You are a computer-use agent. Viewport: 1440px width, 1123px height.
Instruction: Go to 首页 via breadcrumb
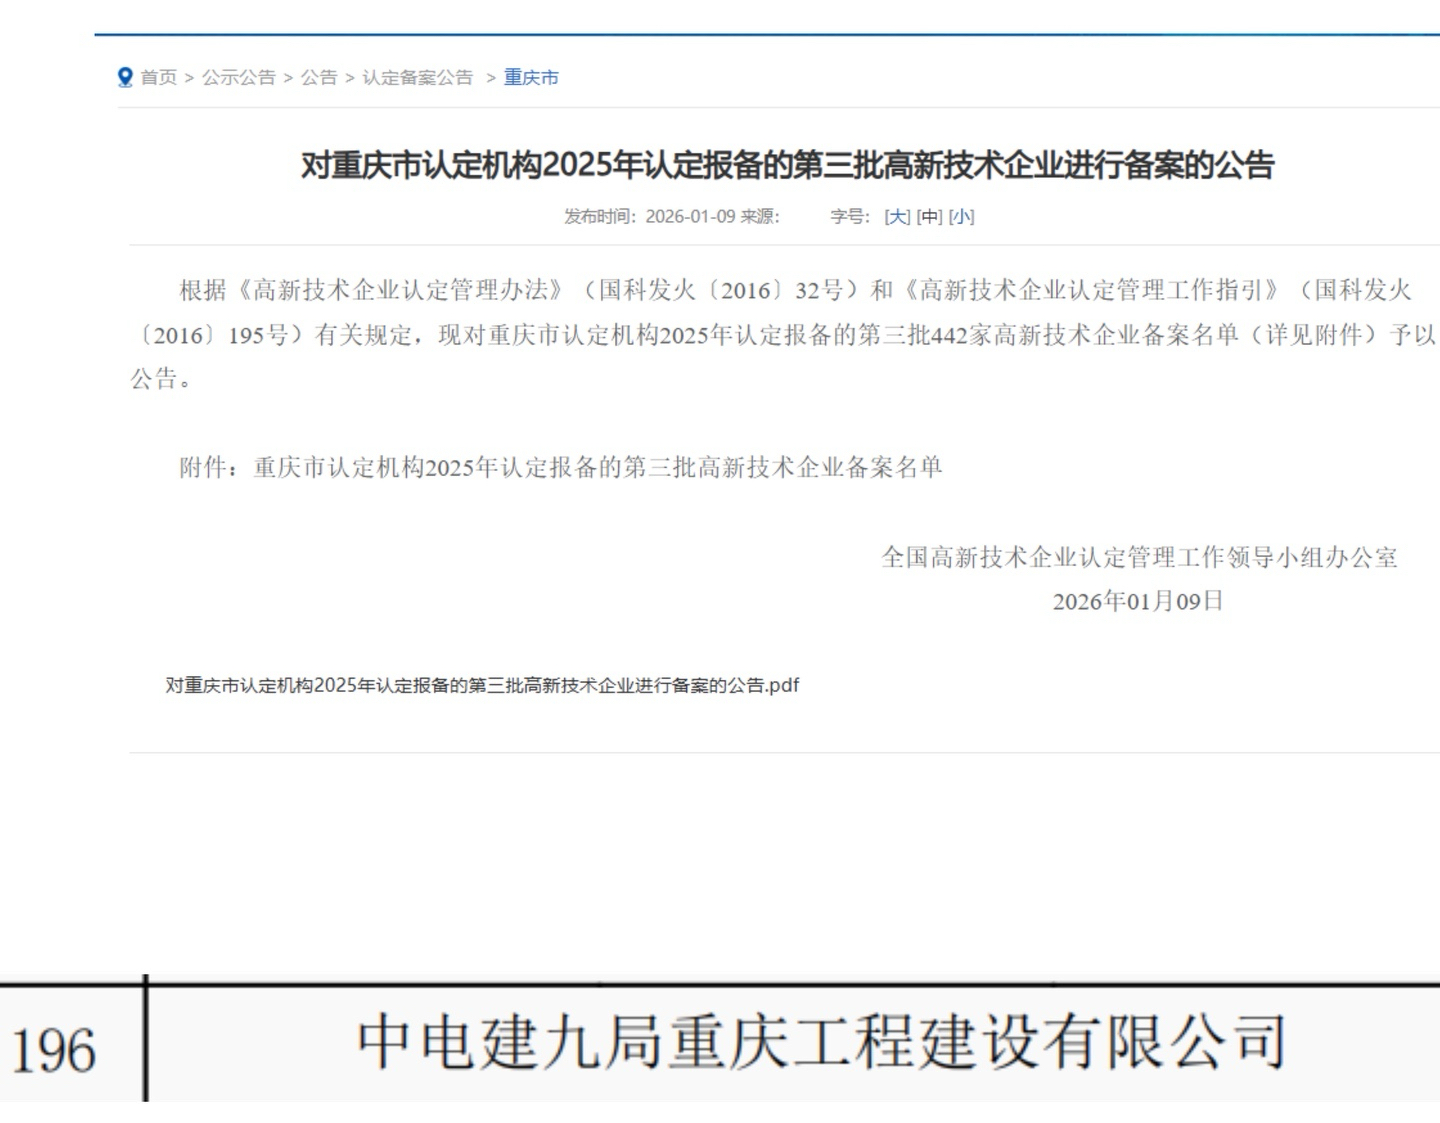[158, 77]
